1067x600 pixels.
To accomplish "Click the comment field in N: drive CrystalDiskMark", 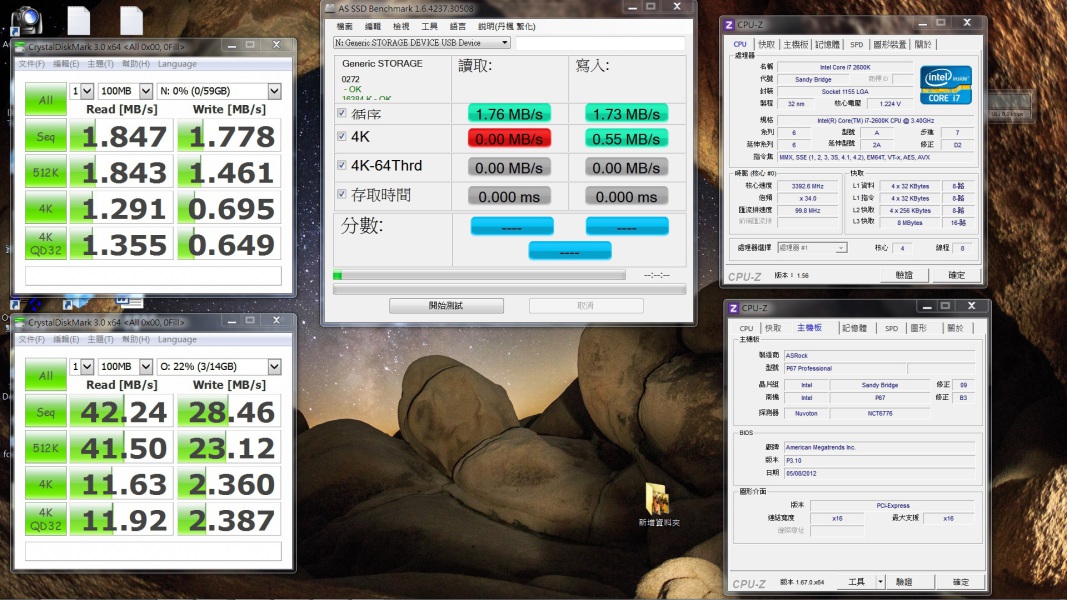I will click(153, 276).
